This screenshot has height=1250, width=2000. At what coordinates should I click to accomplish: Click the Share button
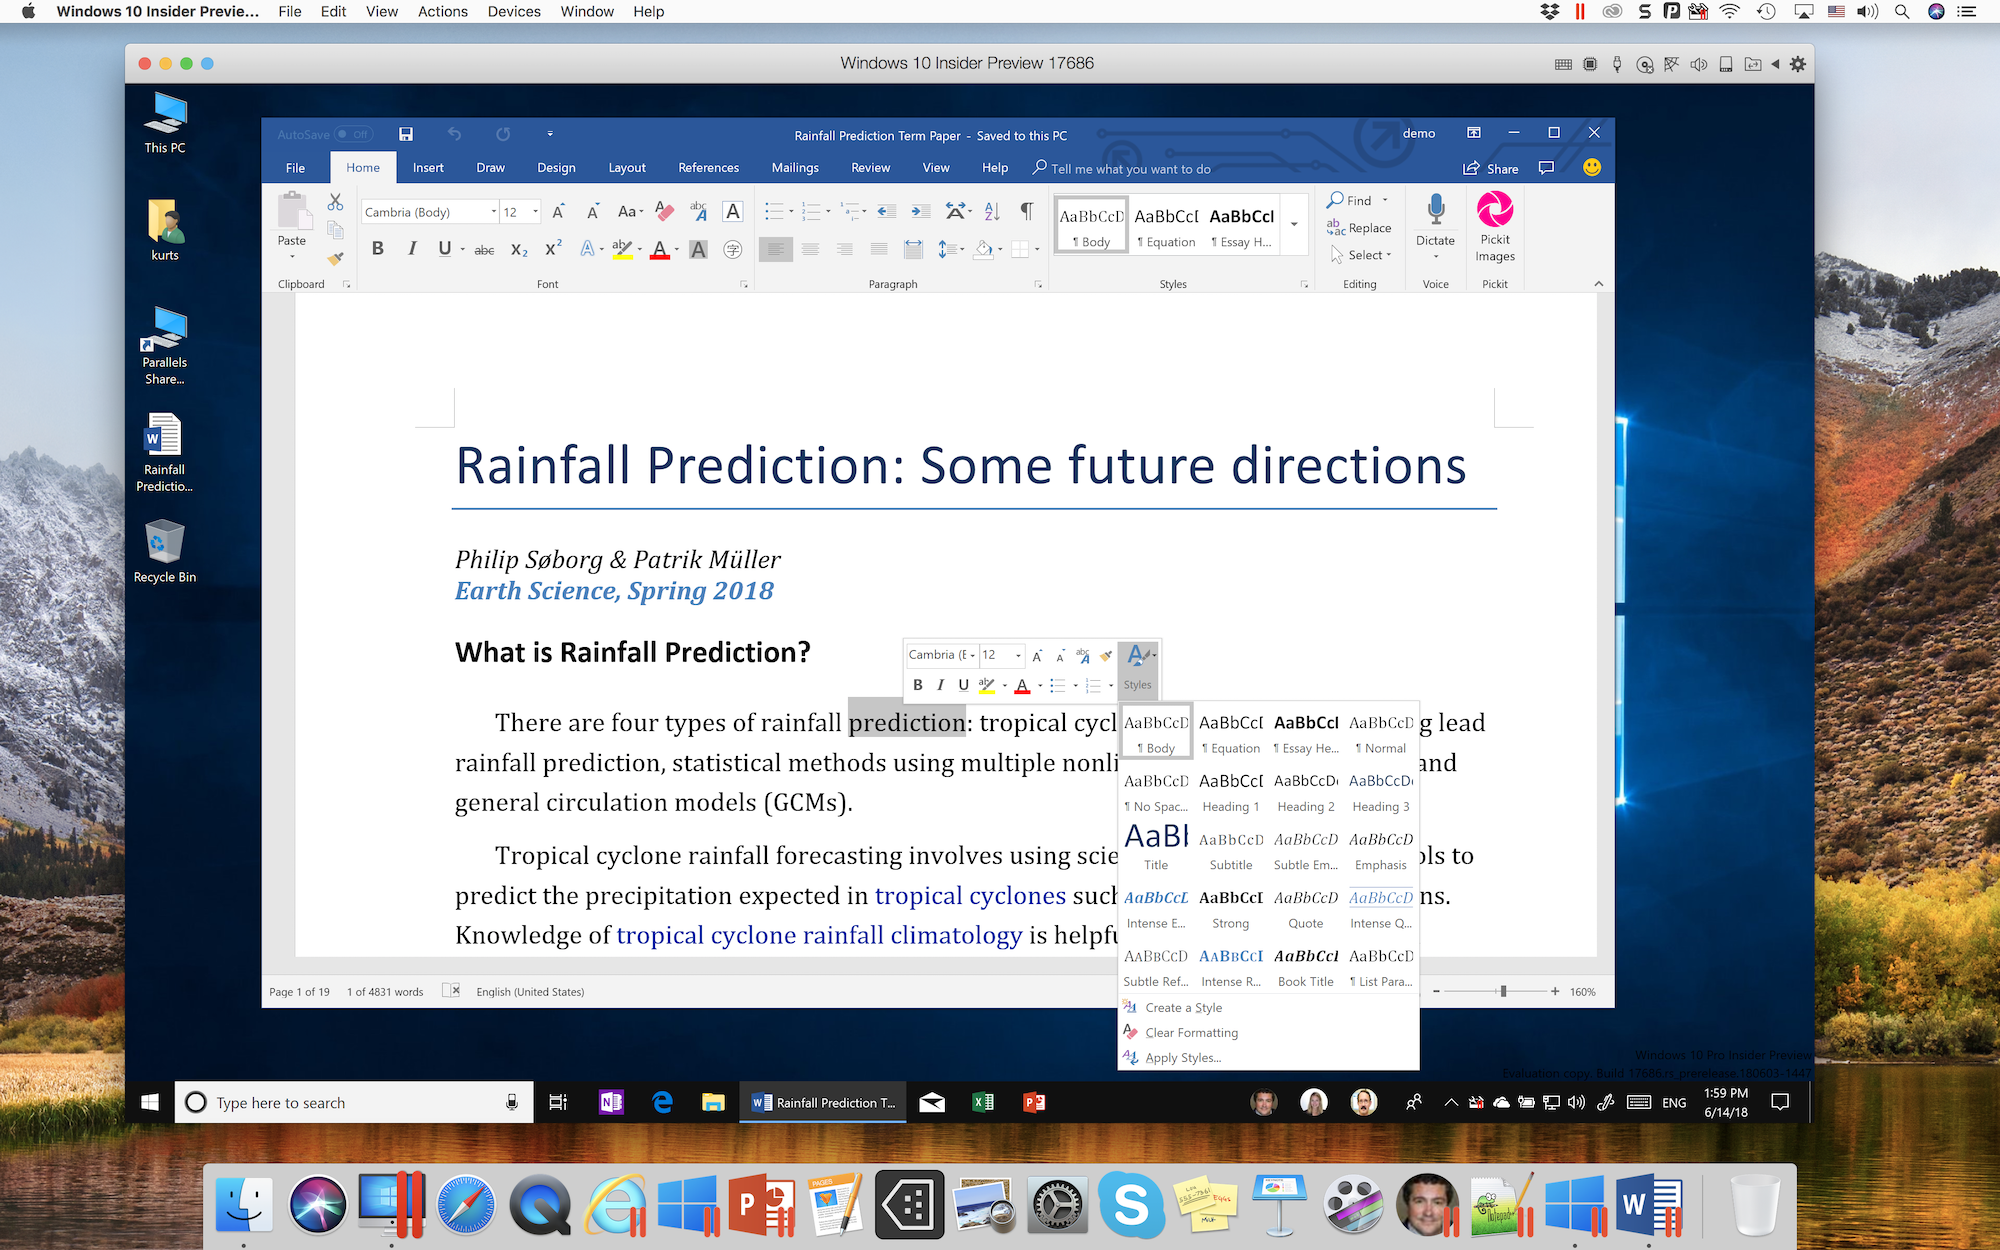point(1491,168)
